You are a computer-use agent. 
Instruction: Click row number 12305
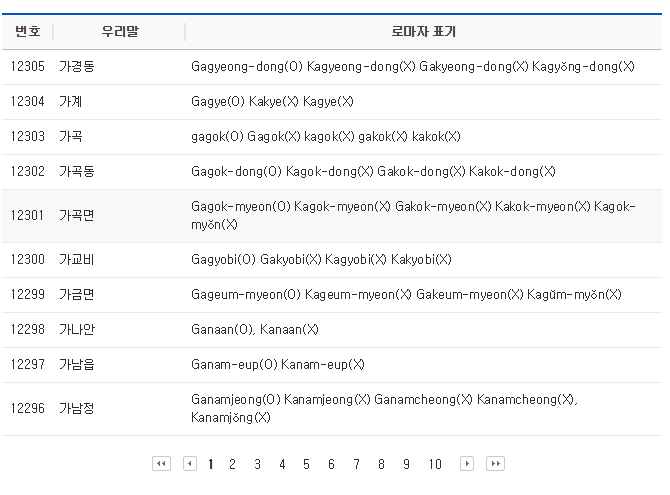click(27, 67)
